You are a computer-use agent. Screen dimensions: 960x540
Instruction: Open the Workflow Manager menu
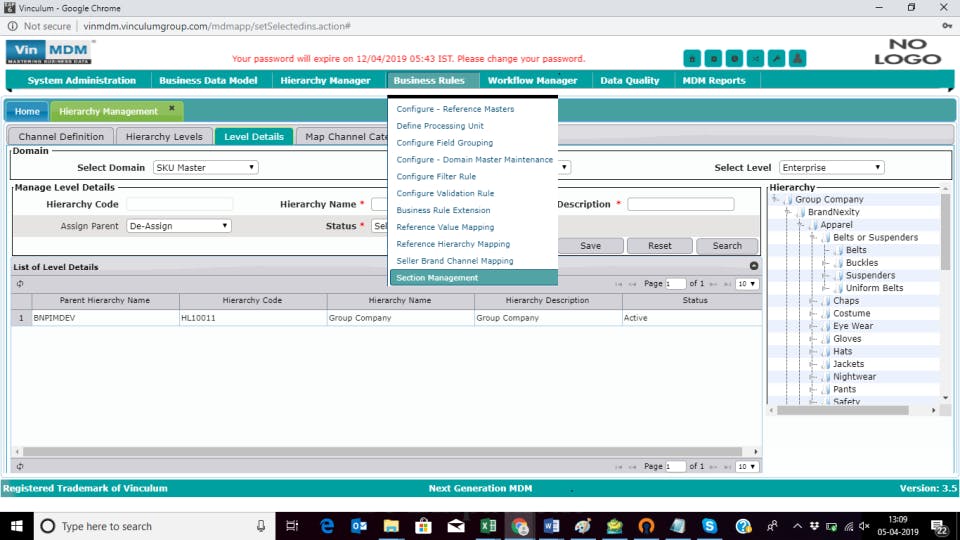[x=532, y=80]
